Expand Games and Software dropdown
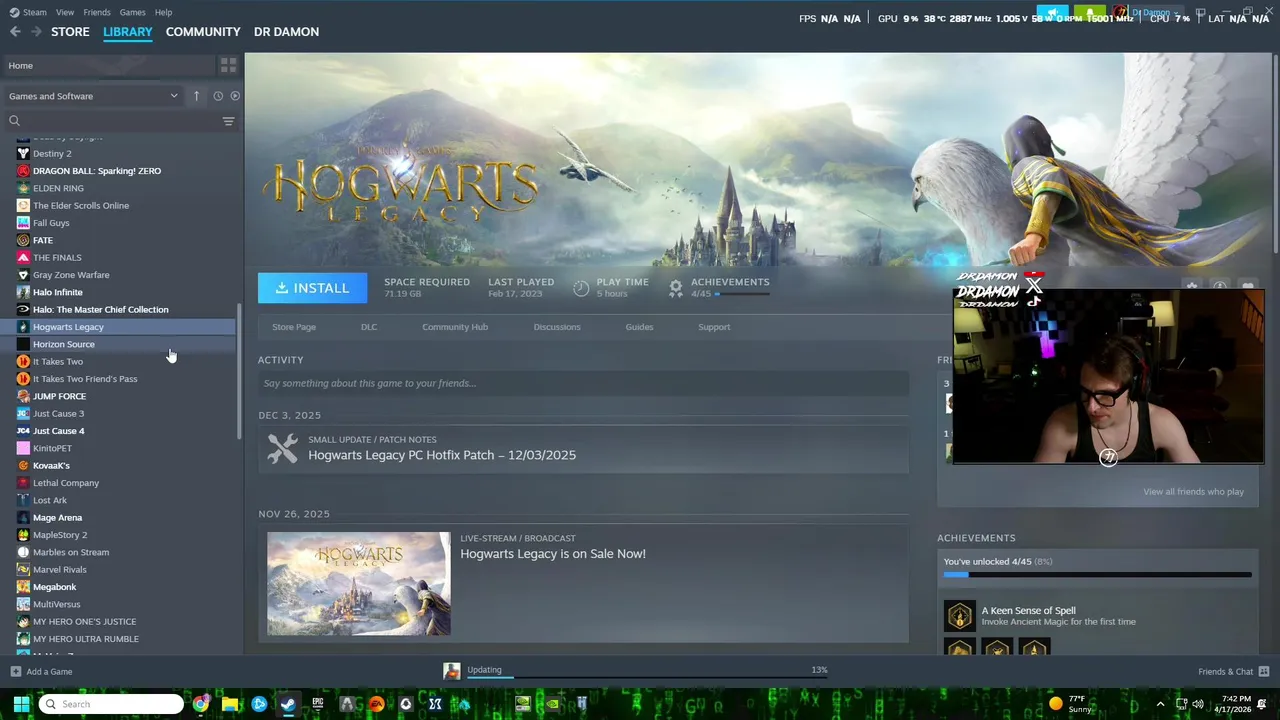 coord(93,96)
